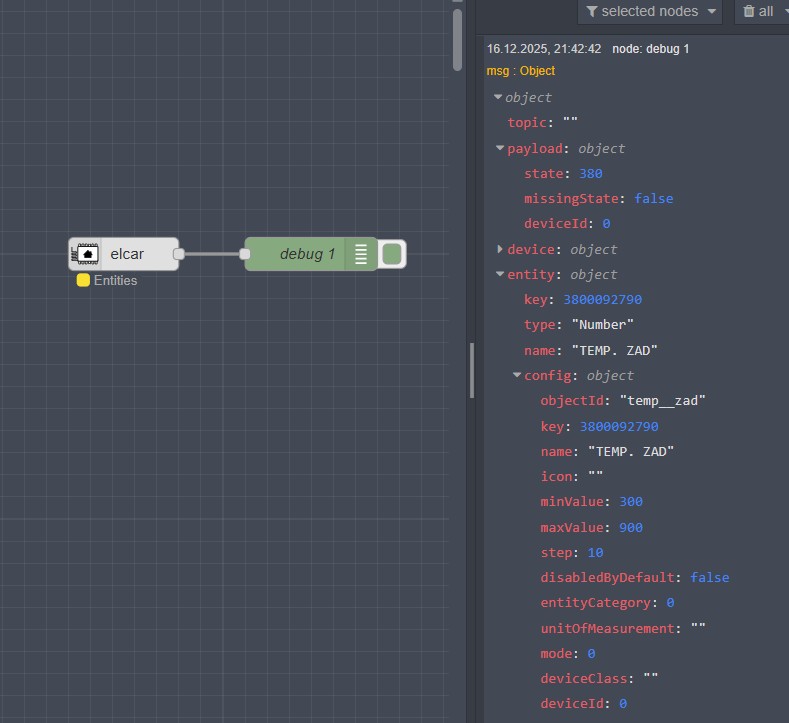Image resolution: width=789 pixels, height=723 pixels.
Task: Collapse the root object tree
Action: pos(498,97)
